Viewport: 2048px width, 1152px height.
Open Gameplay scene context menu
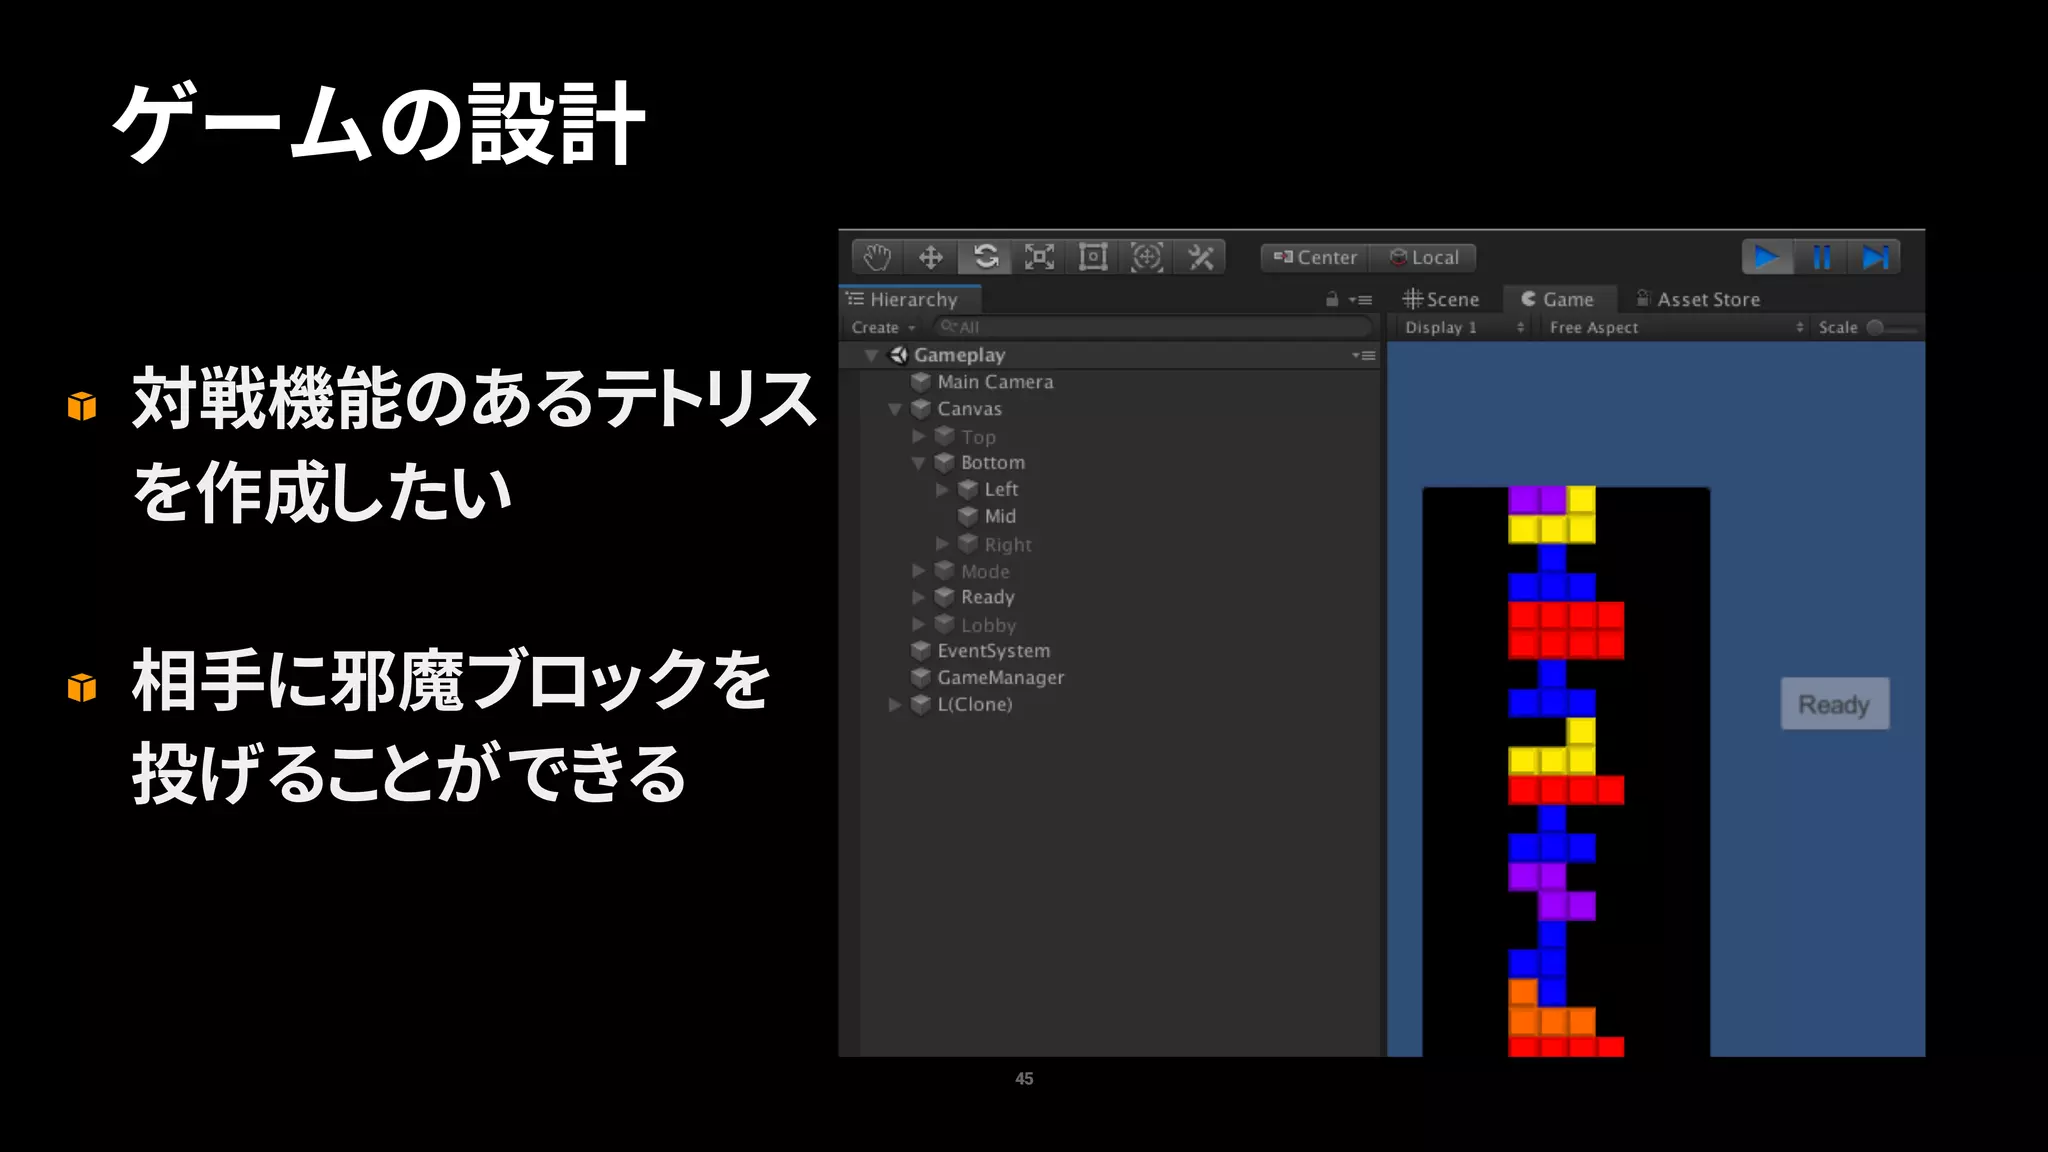[1363, 355]
